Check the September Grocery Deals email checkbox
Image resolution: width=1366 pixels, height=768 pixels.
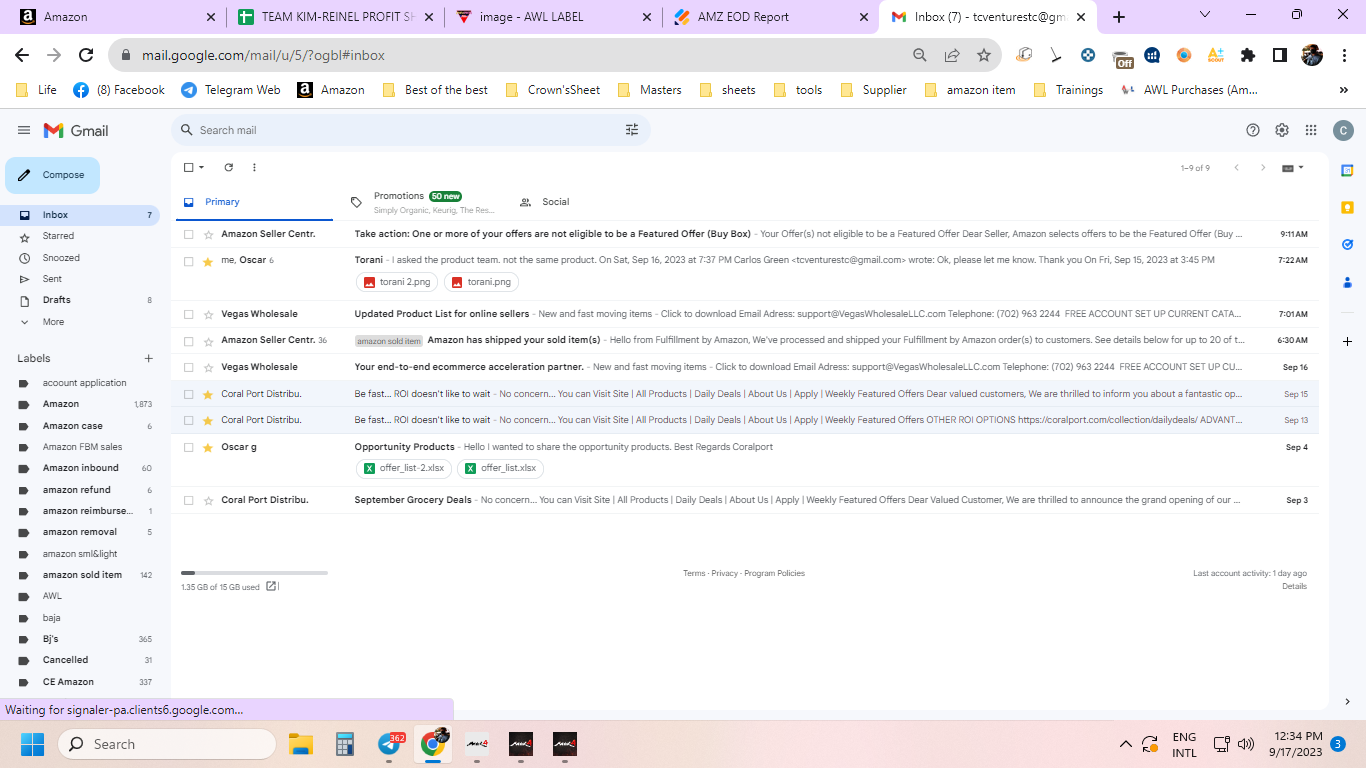pyautogui.click(x=188, y=500)
